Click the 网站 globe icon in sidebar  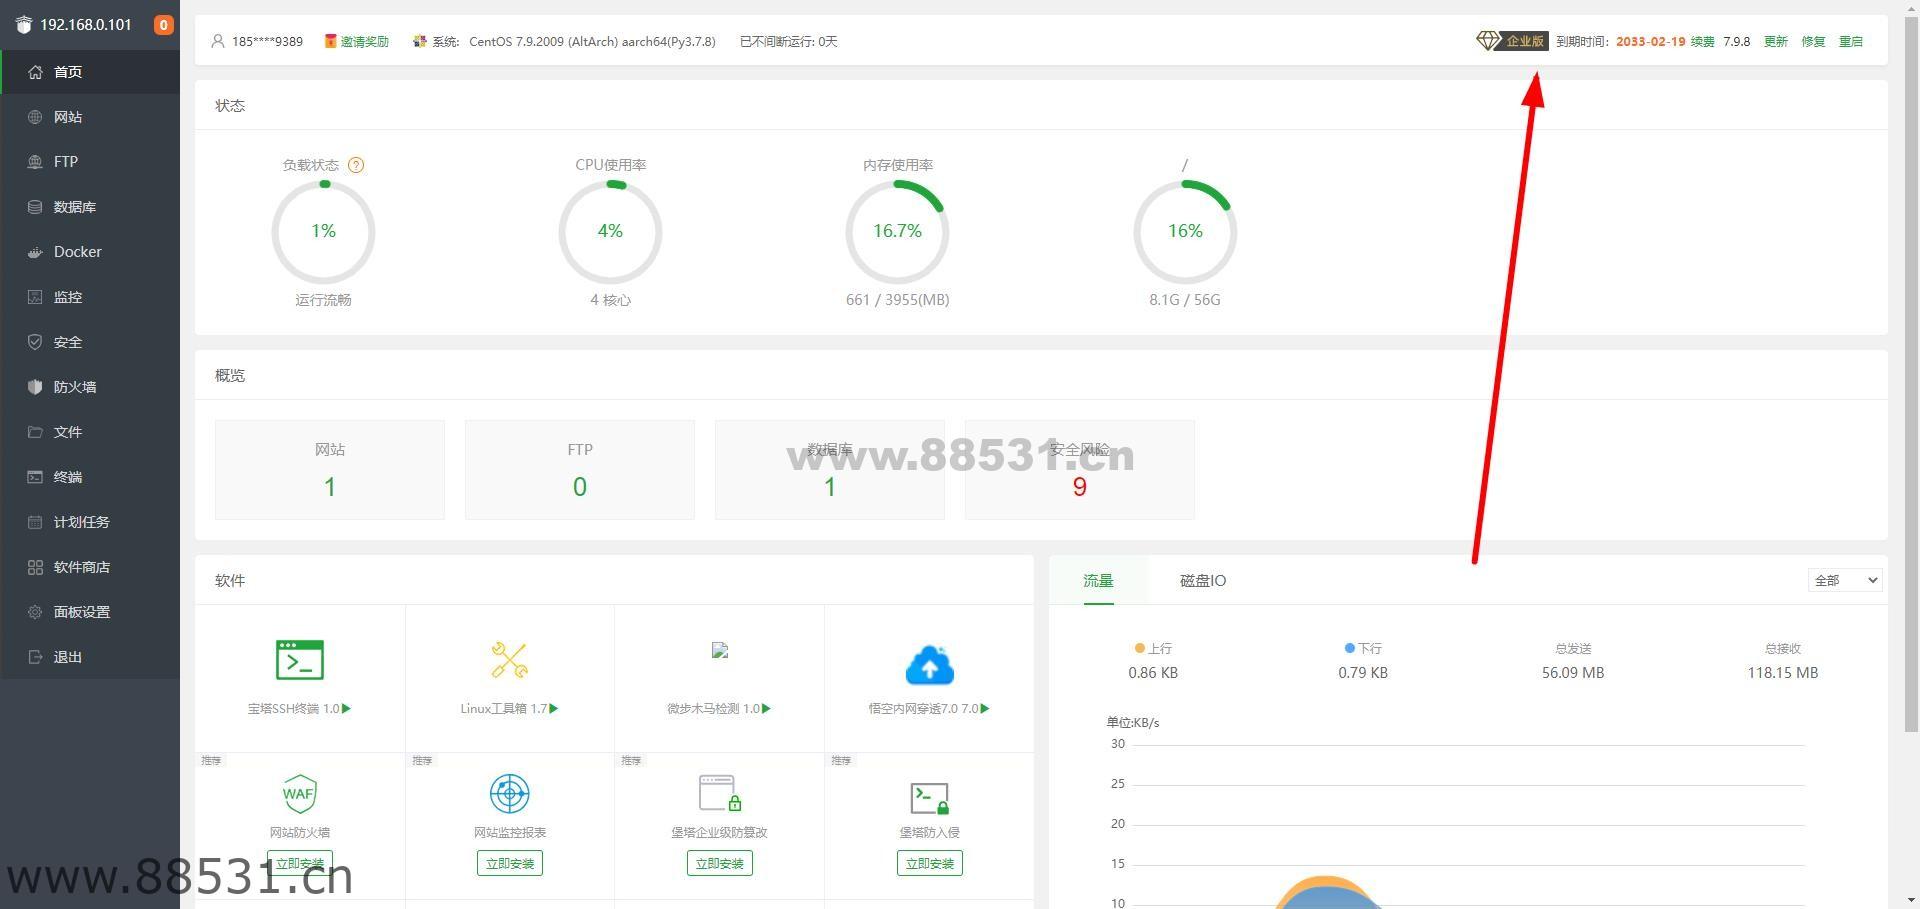point(35,117)
